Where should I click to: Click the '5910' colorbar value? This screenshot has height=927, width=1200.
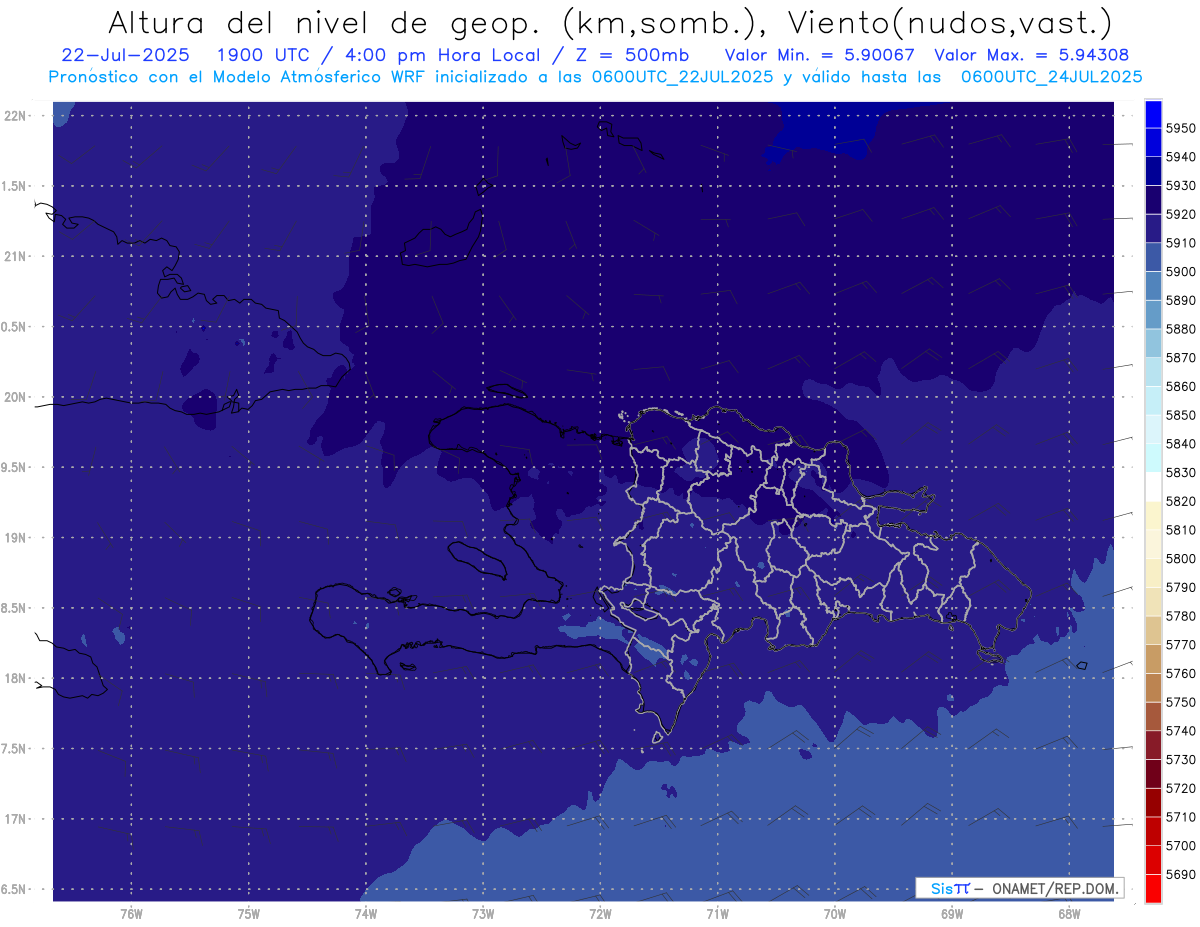(x=1180, y=243)
